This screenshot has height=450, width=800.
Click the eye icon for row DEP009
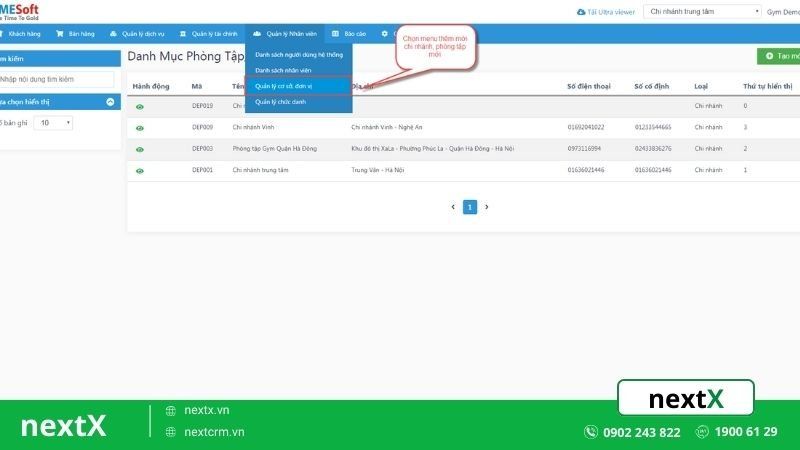(140, 128)
